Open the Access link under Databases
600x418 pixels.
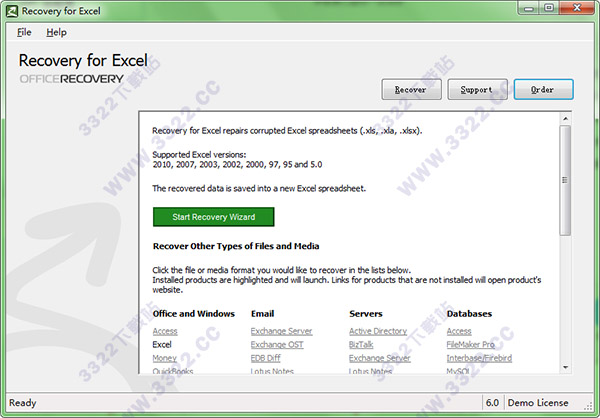pyautogui.click(x=459, y=331)
